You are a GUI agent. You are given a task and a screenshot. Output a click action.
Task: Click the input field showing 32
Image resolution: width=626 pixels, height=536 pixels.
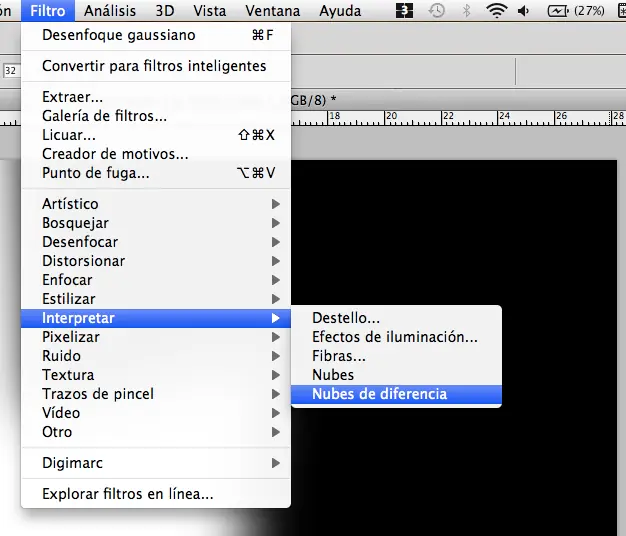[12, 71]
